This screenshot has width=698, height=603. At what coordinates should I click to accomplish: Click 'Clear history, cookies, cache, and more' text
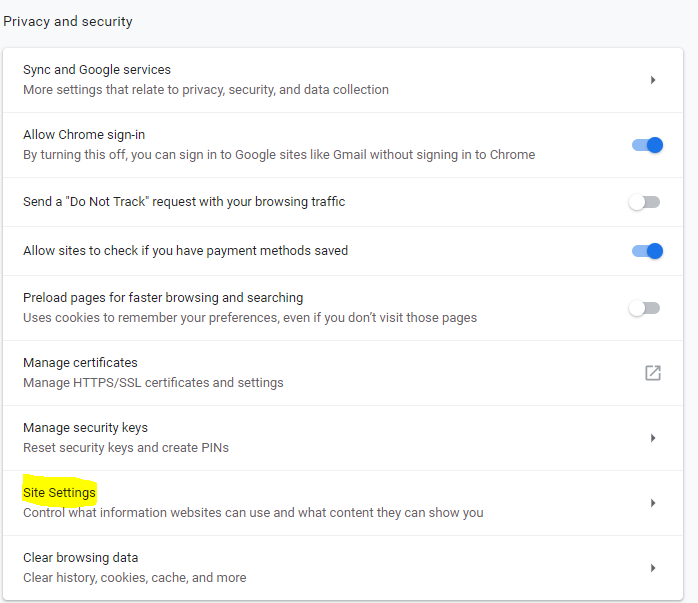134,577
